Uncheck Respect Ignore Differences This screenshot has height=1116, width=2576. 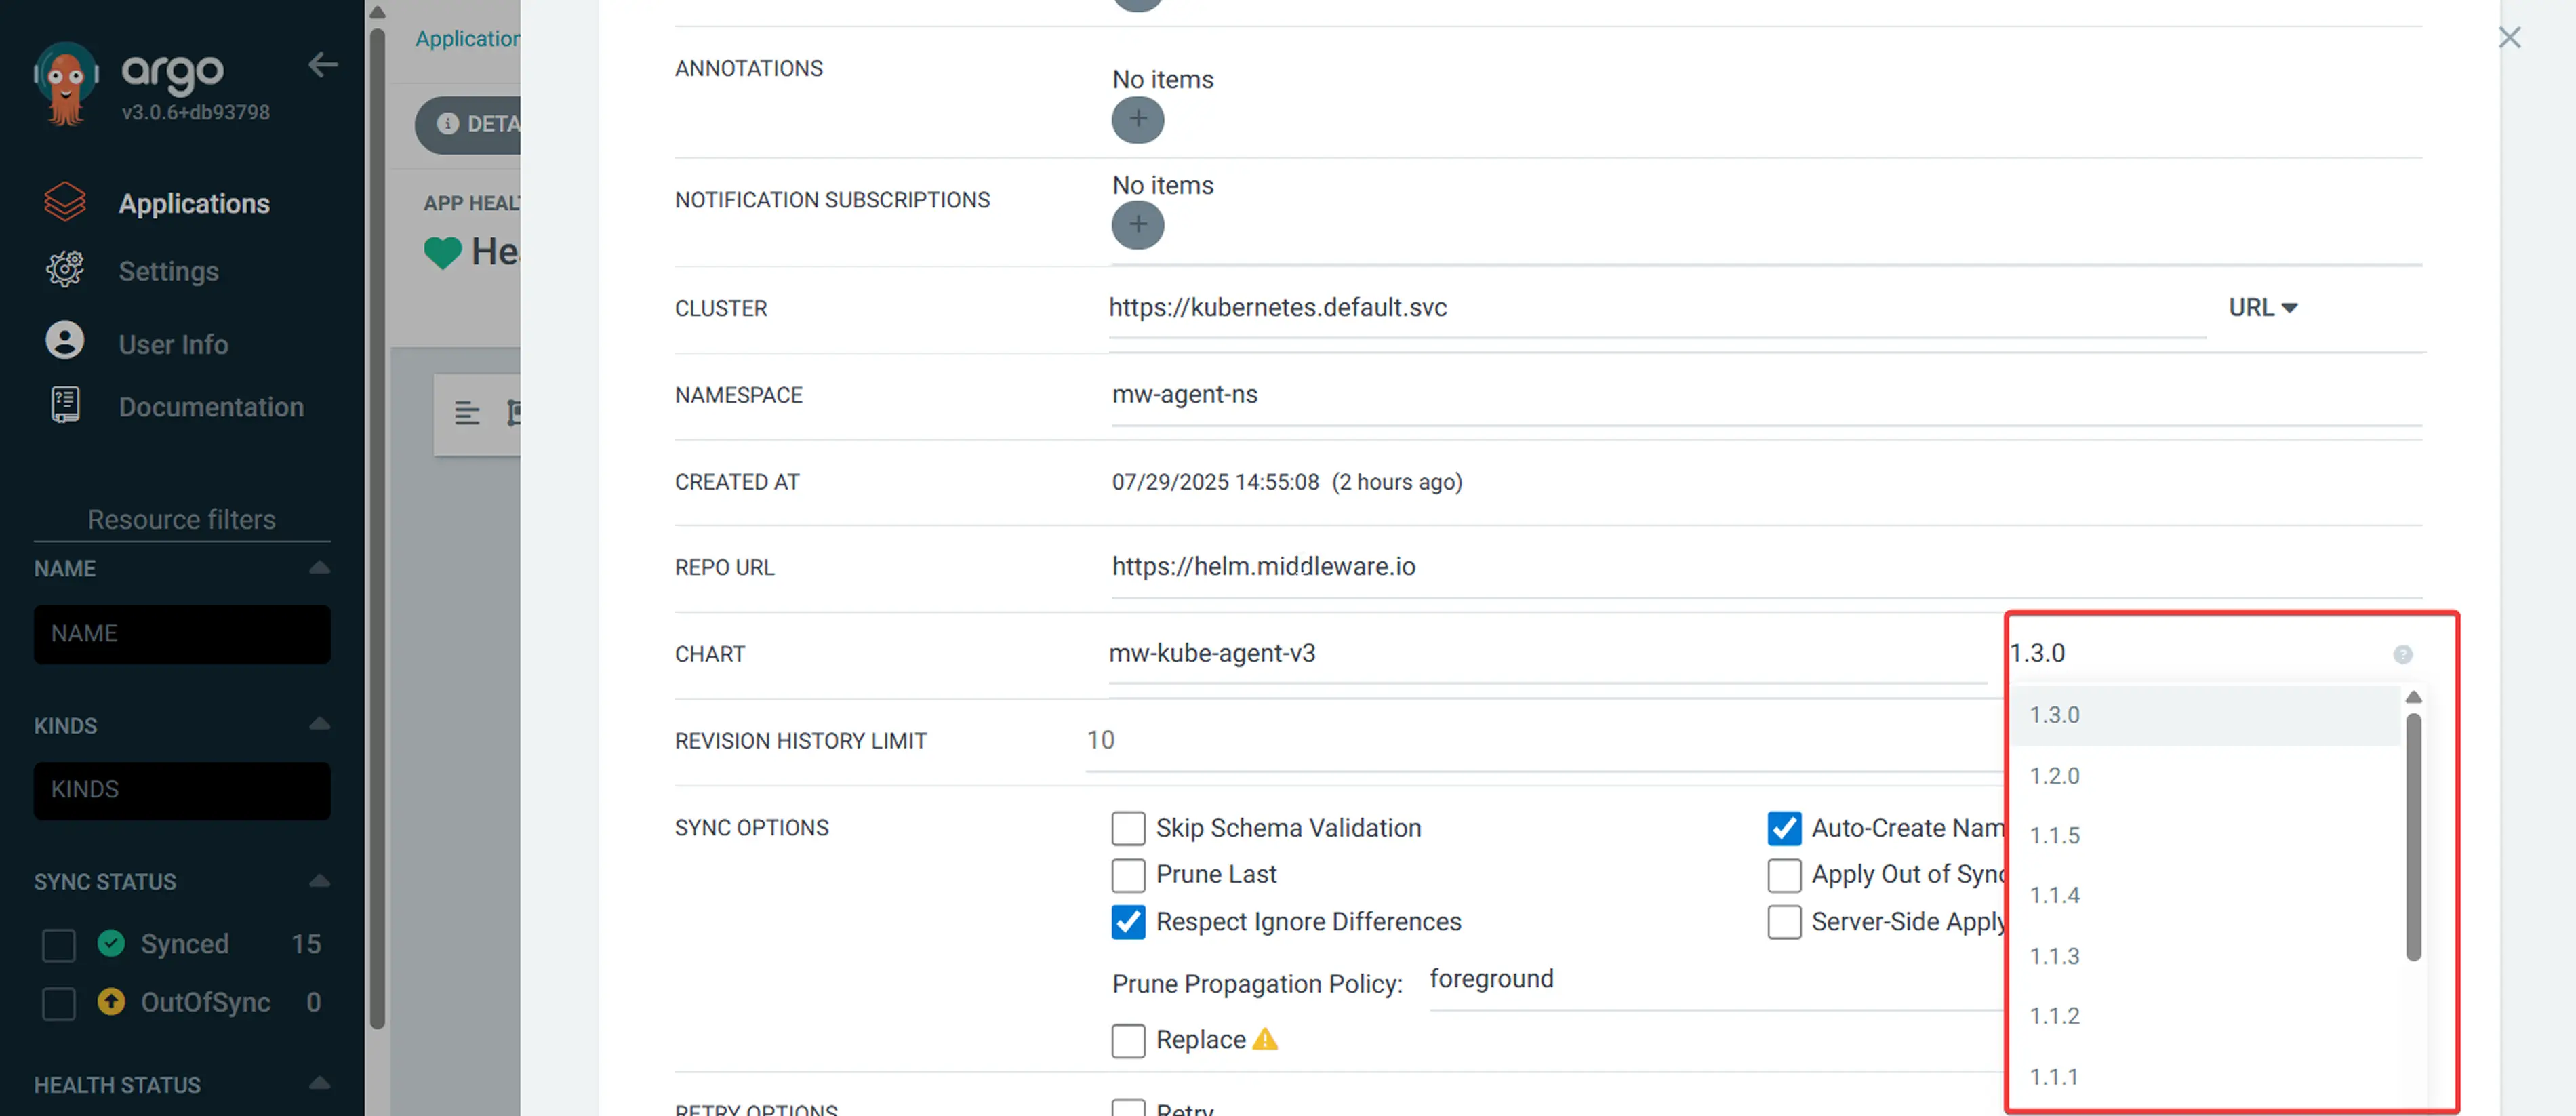pyautogui.click(x=1128, y=921)
